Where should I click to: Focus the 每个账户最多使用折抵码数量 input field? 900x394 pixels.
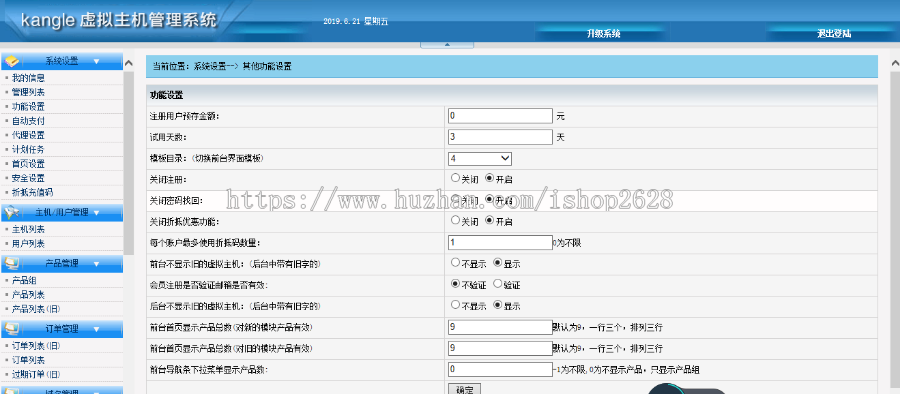pos(500,243)
